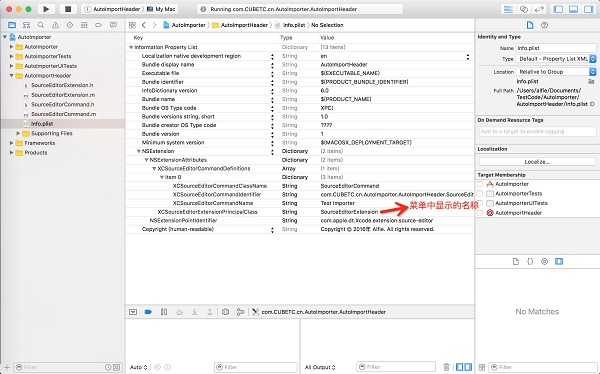Screen dimensions: 600x374
Task: Expand the Frameworks folder
Action: click(11, 143)
